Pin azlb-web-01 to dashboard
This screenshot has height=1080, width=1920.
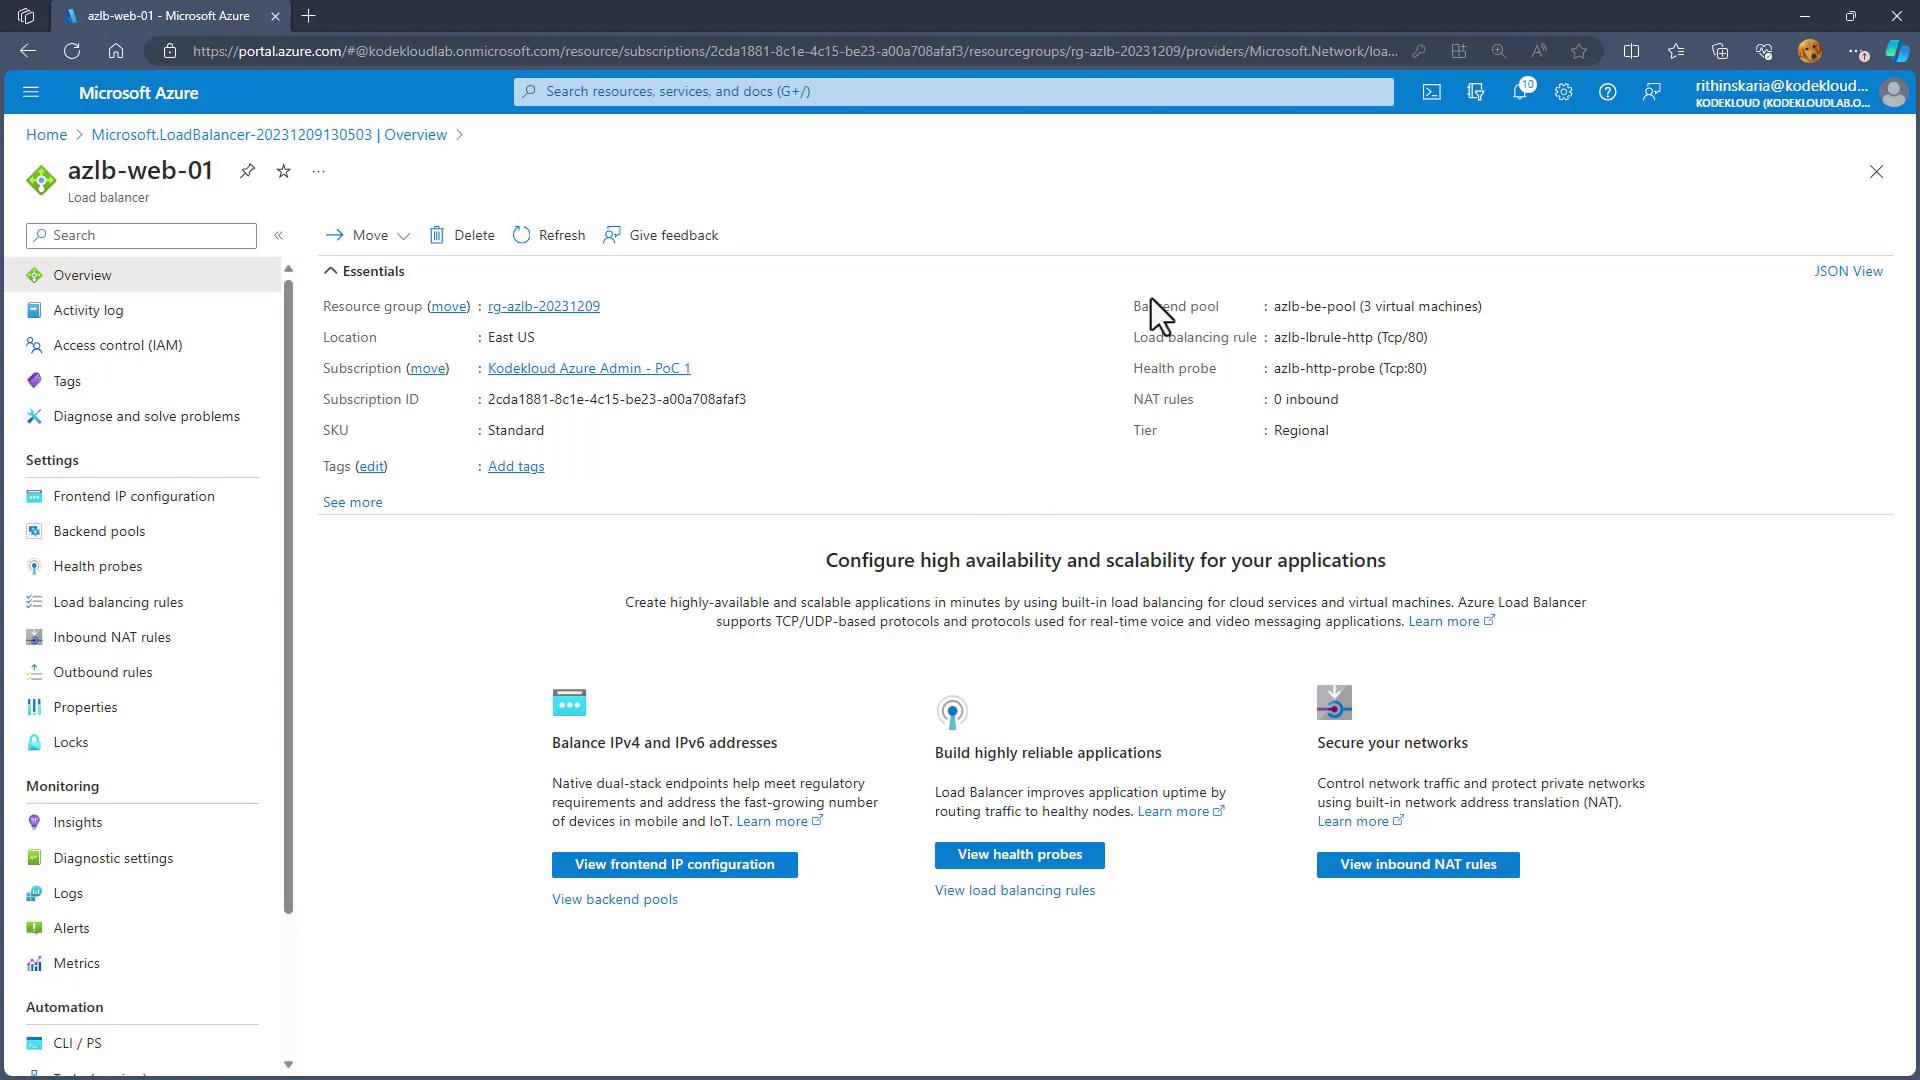[247, 171]
